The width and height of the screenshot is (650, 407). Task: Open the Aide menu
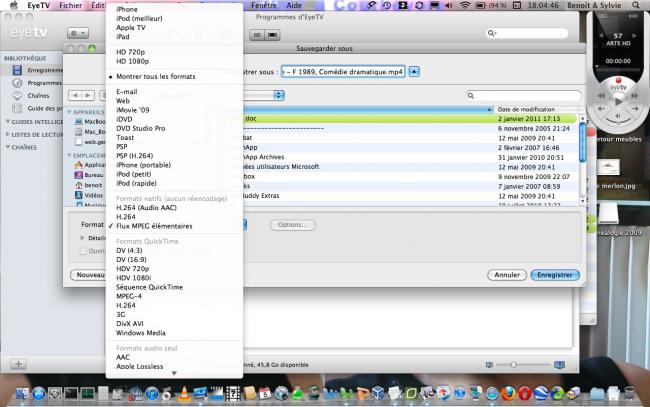(x=294, y=5)
